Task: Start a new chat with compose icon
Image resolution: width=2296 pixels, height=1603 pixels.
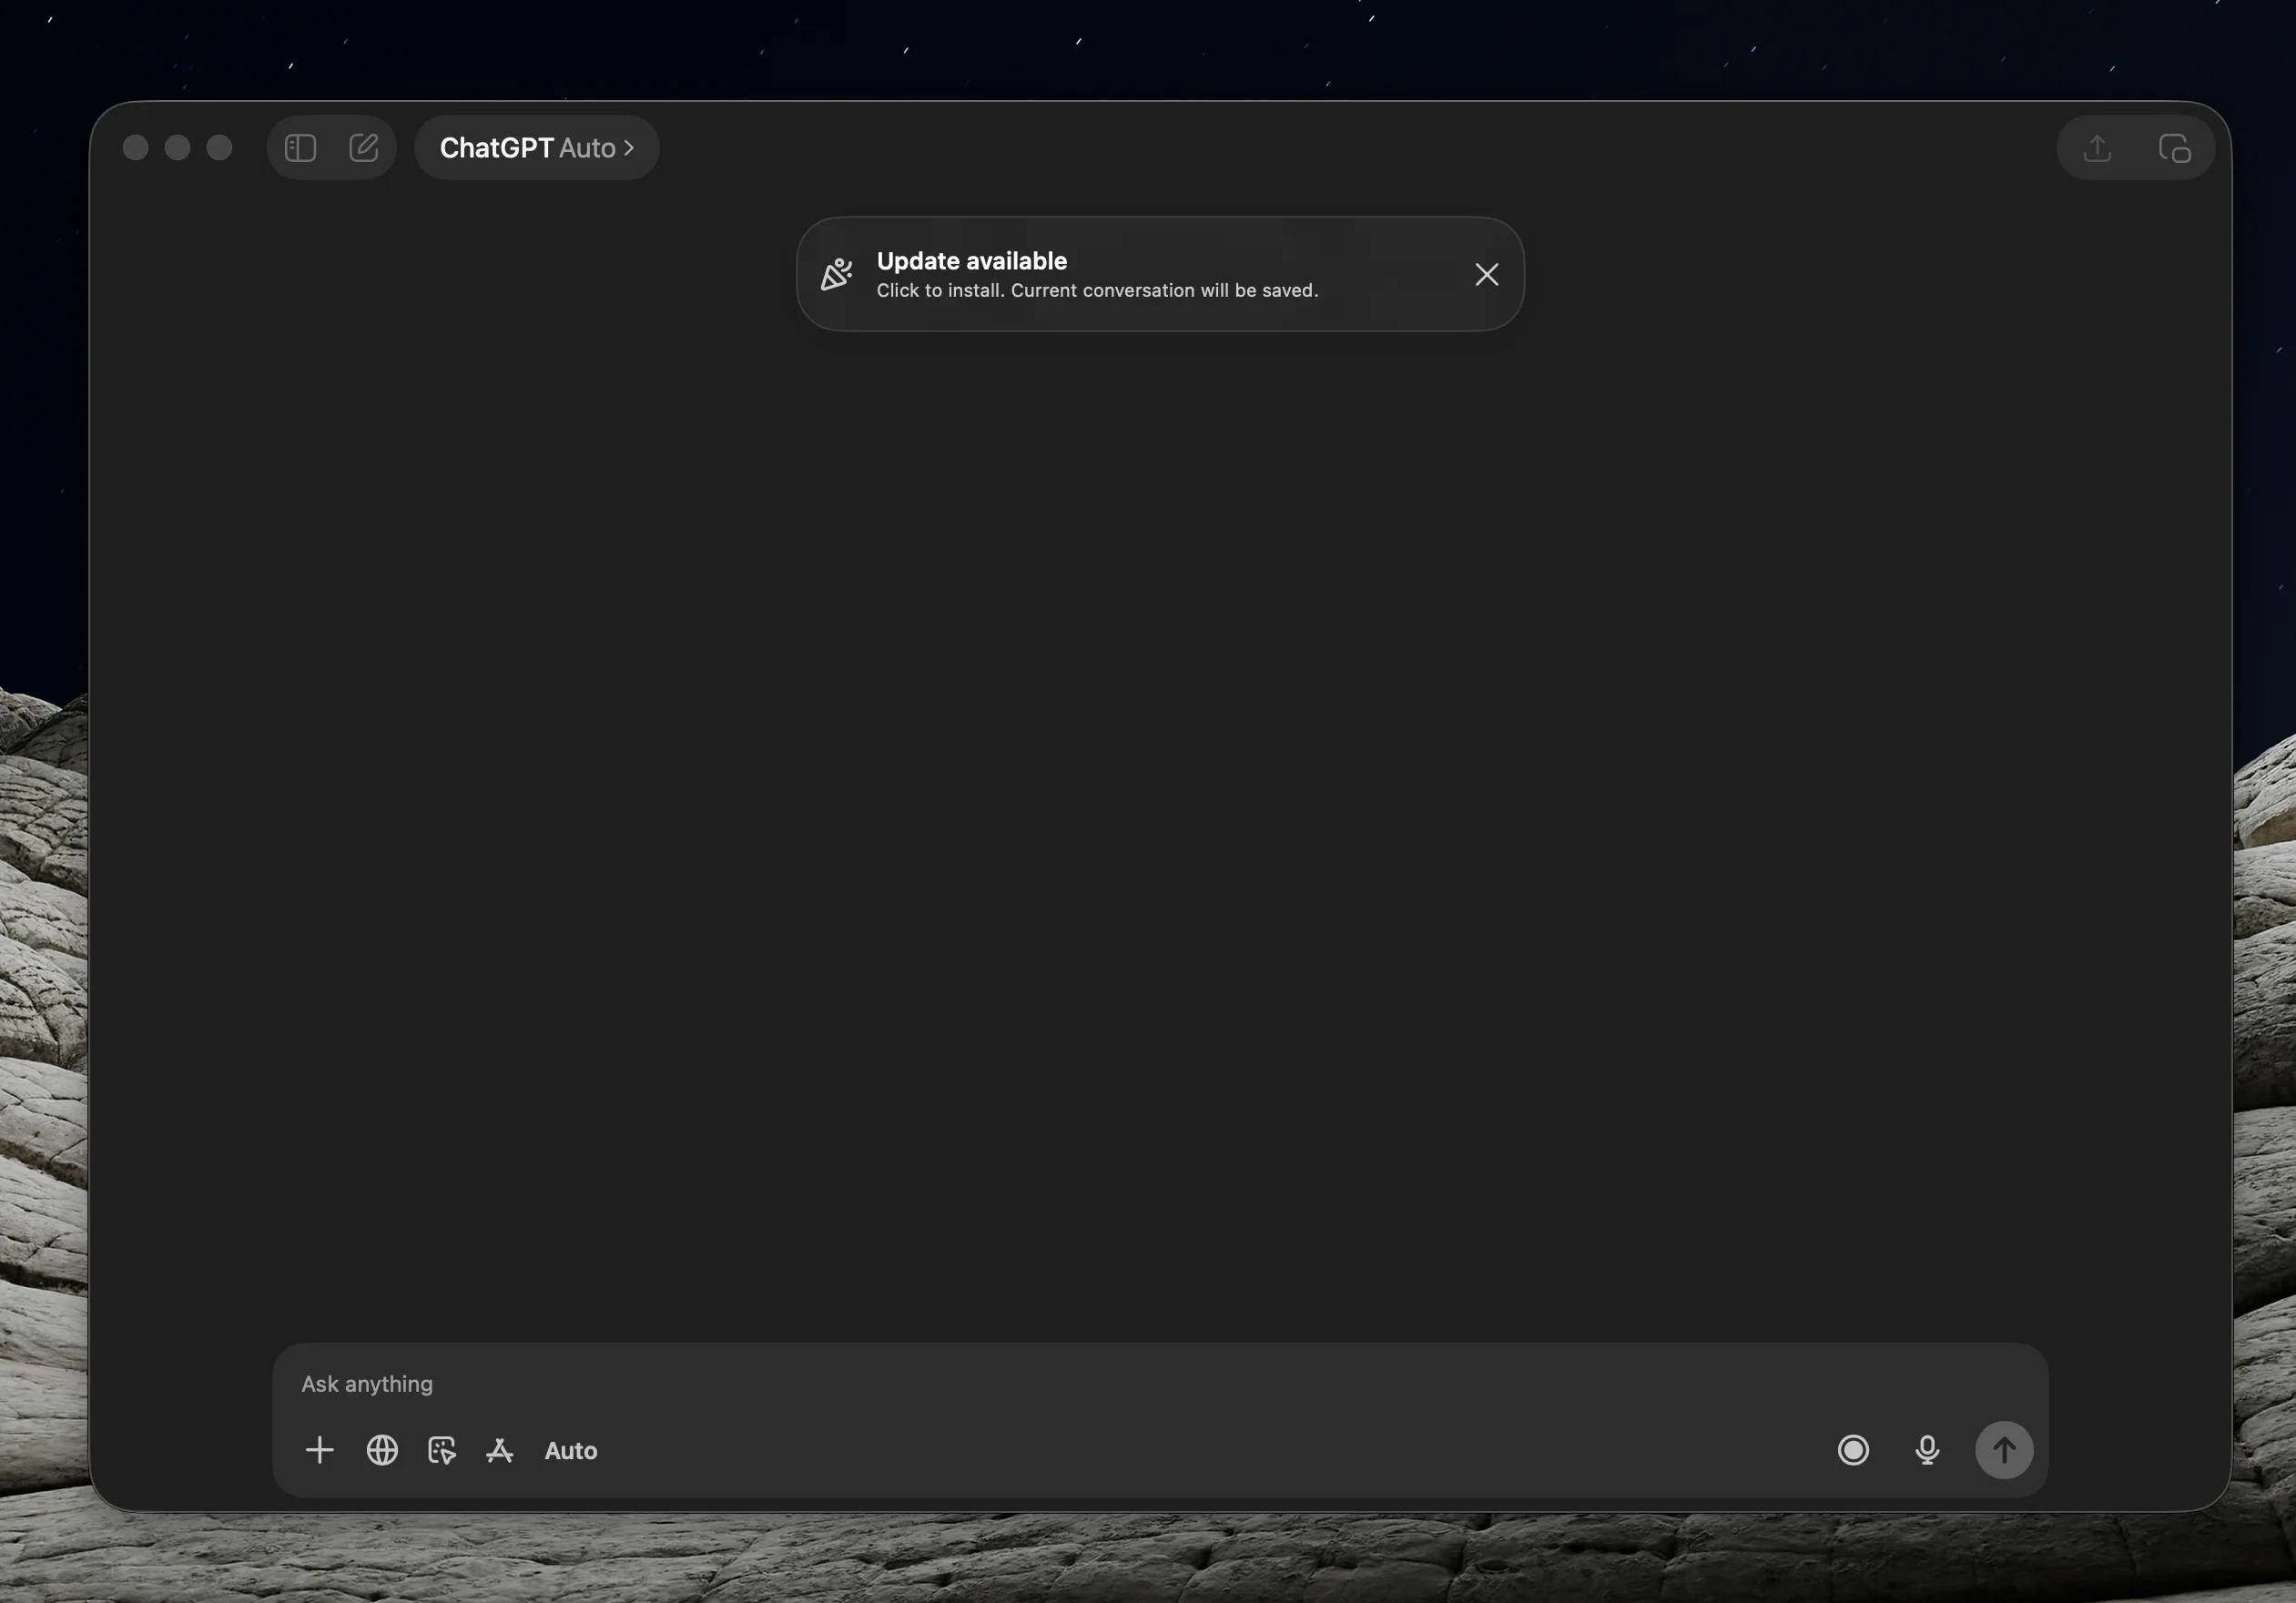Action: tap(364, 148)
